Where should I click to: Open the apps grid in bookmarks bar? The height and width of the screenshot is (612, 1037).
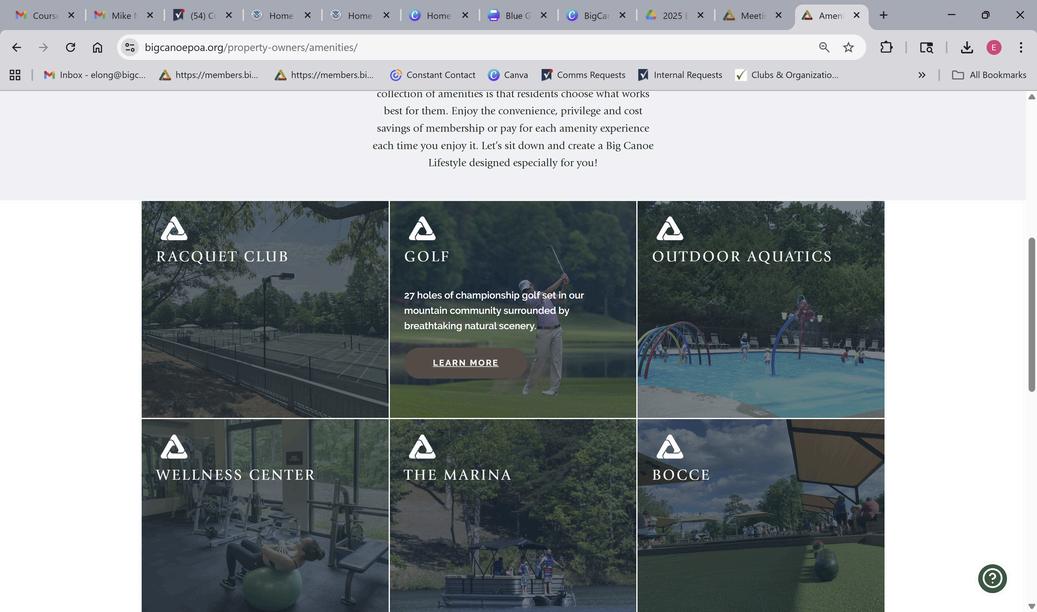pos(15,75)
